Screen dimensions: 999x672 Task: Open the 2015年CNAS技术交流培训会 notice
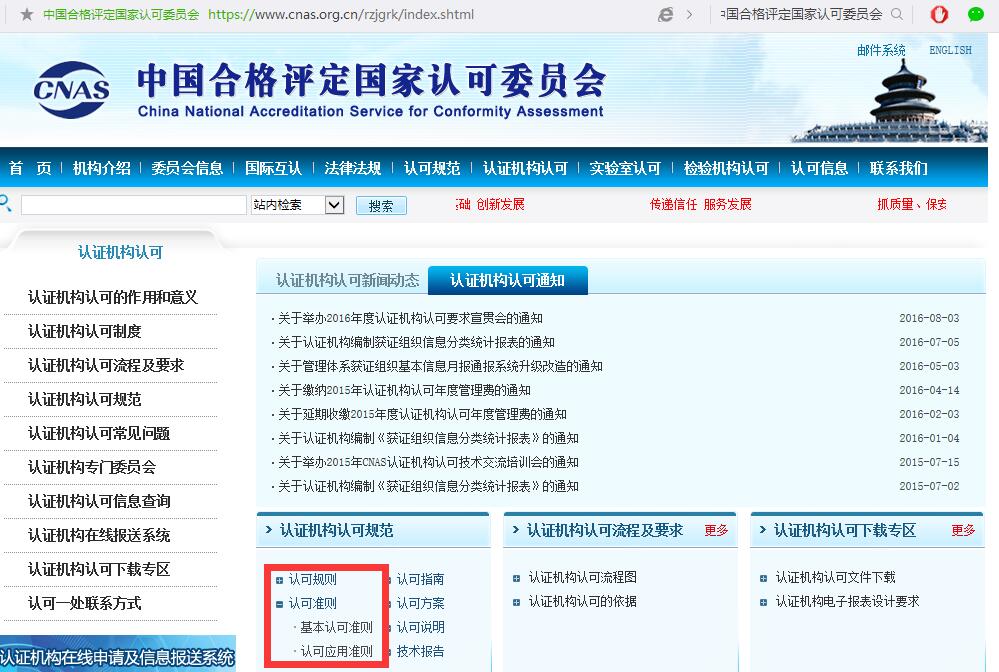tap(428, 462)
